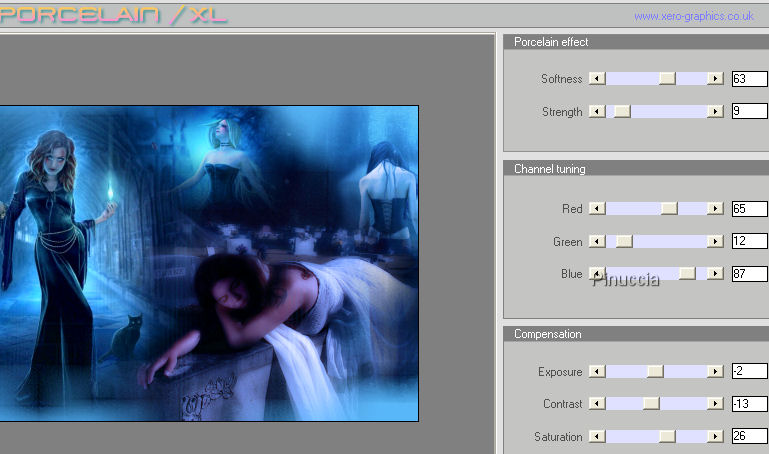Increase Green channel with right arrow

715,241
